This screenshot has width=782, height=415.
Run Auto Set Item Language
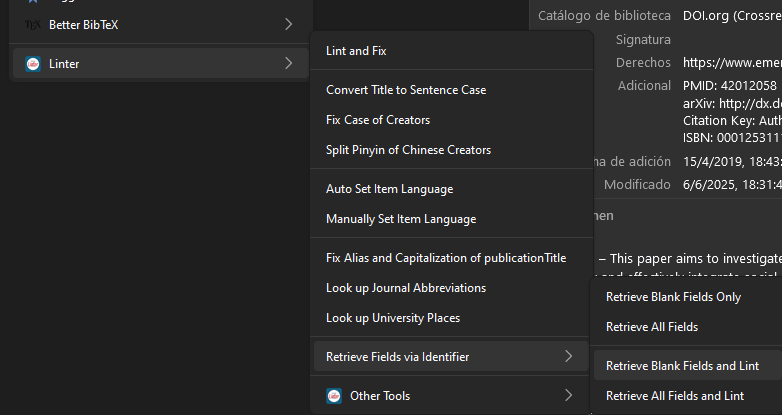pyautogui.click(x=389, y=189)
